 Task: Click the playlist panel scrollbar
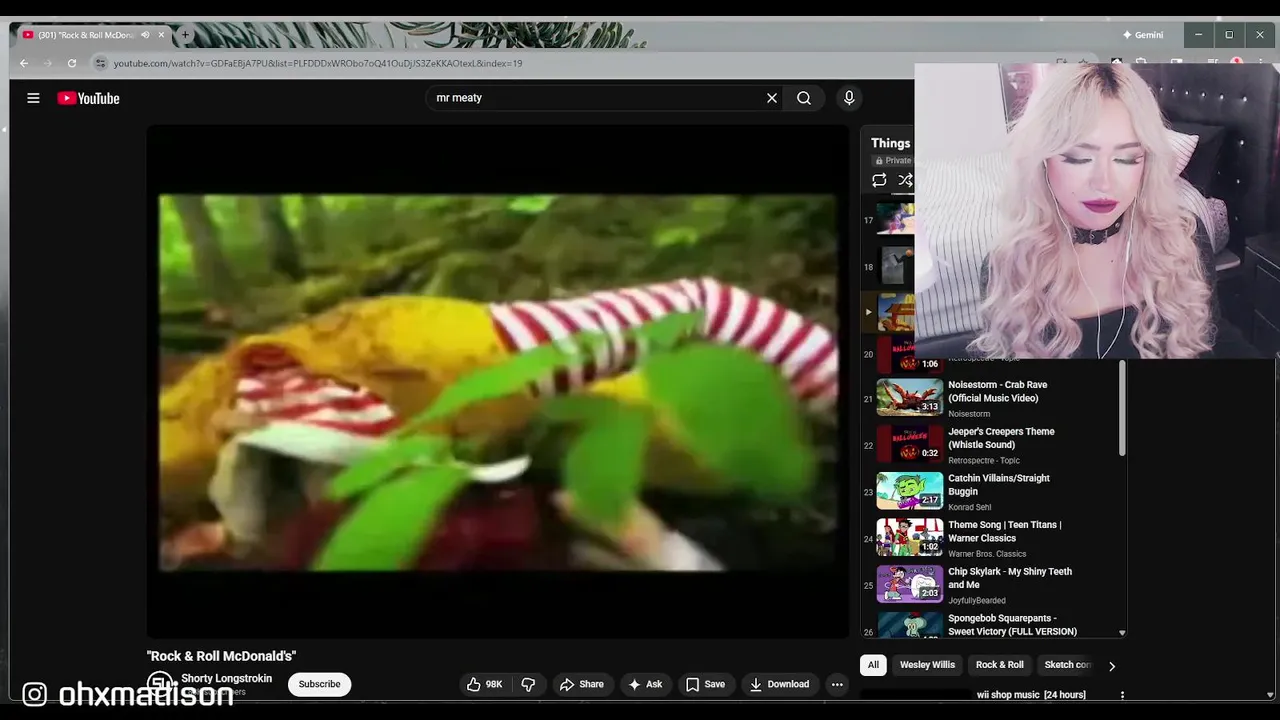tap(1122, 408)
